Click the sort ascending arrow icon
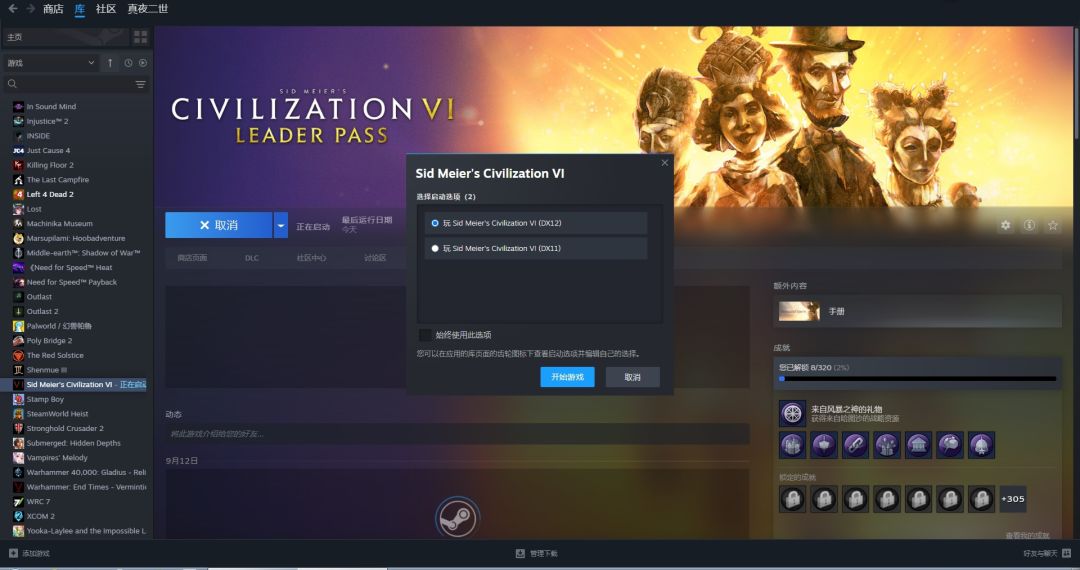 pos(110,63)
